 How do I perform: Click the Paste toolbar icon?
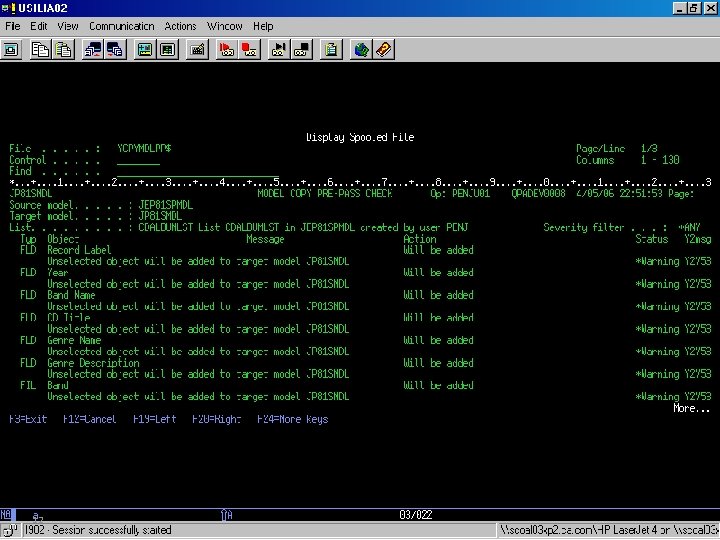tap(63, 50)
